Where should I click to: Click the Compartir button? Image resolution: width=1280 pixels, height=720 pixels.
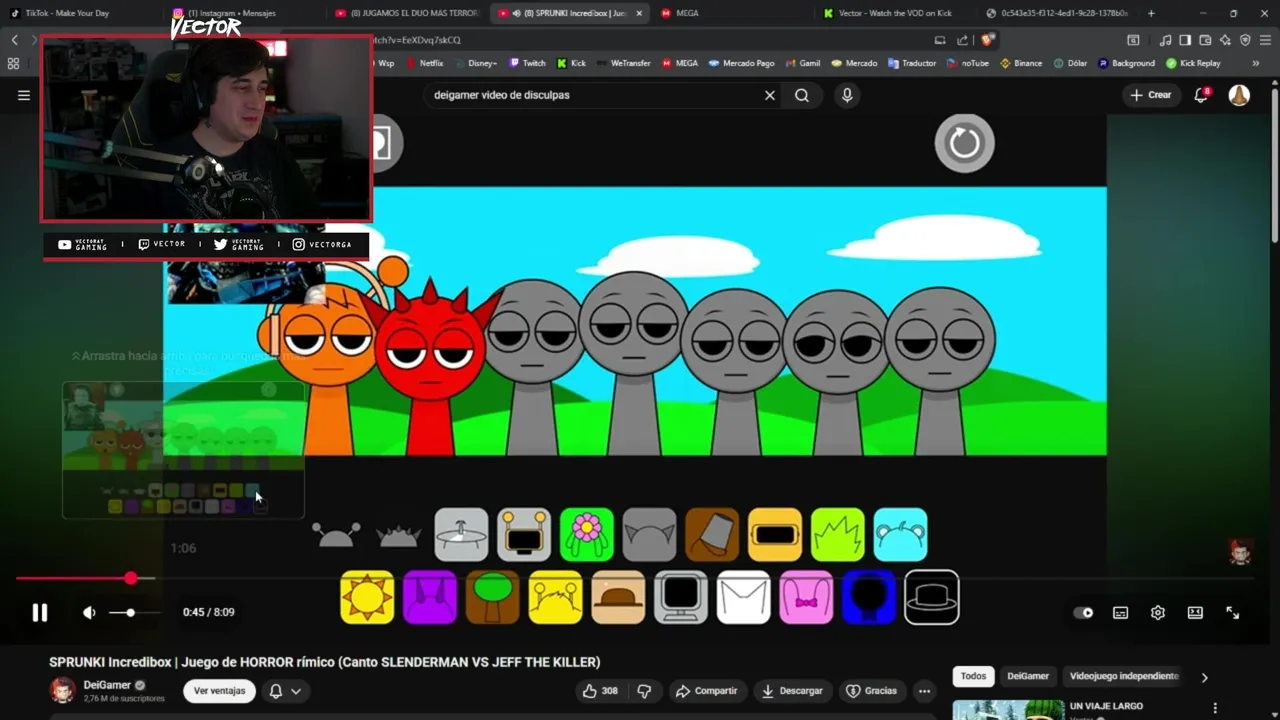click(x=706, y=691)
